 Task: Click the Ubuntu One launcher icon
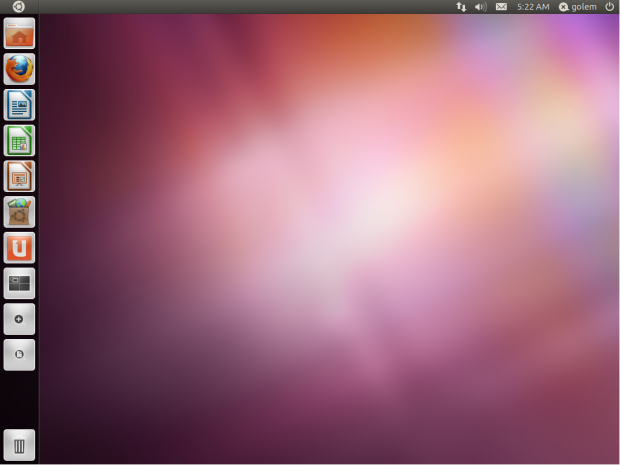tap(19, 247)
